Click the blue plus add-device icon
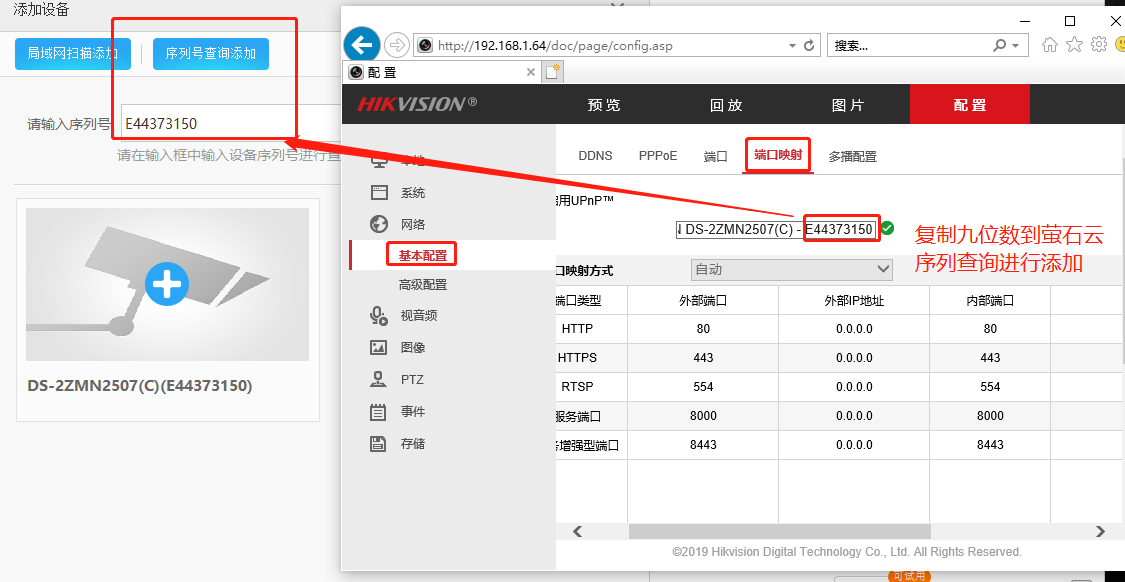1125x582 pixels. tap(167, 284)
